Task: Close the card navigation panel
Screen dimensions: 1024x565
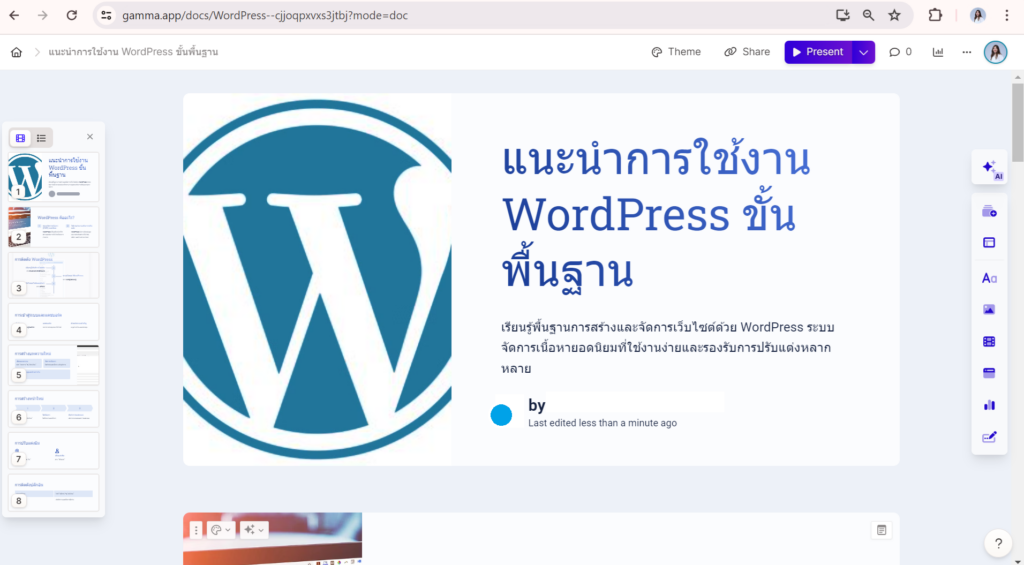Action: coord(90,137)
